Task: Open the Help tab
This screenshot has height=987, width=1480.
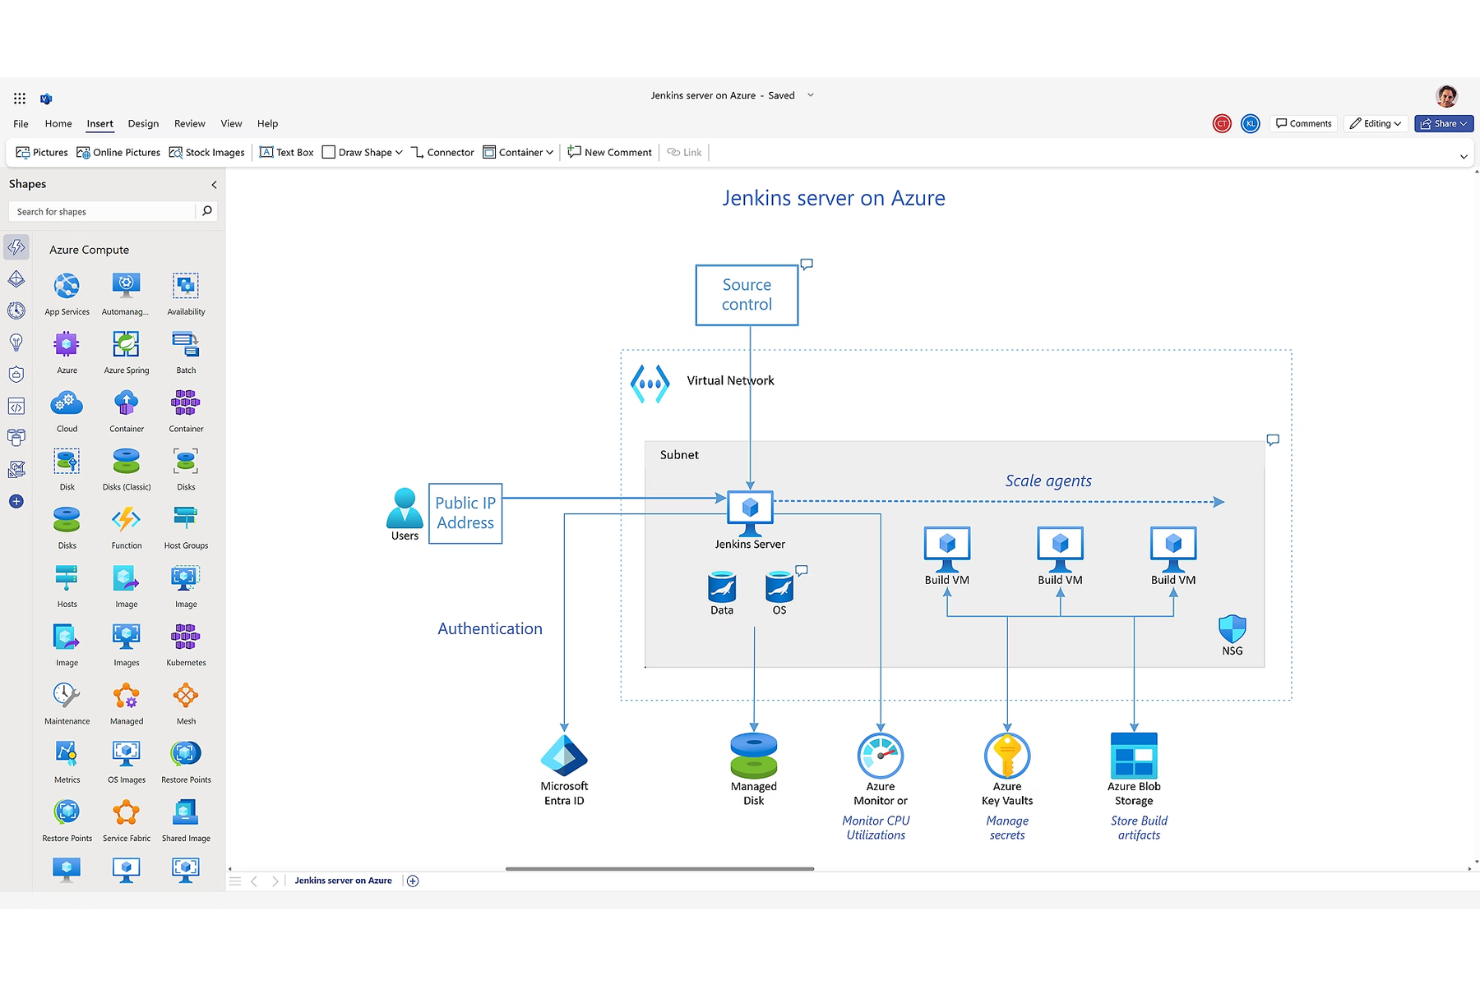Action: click(267, 124)
